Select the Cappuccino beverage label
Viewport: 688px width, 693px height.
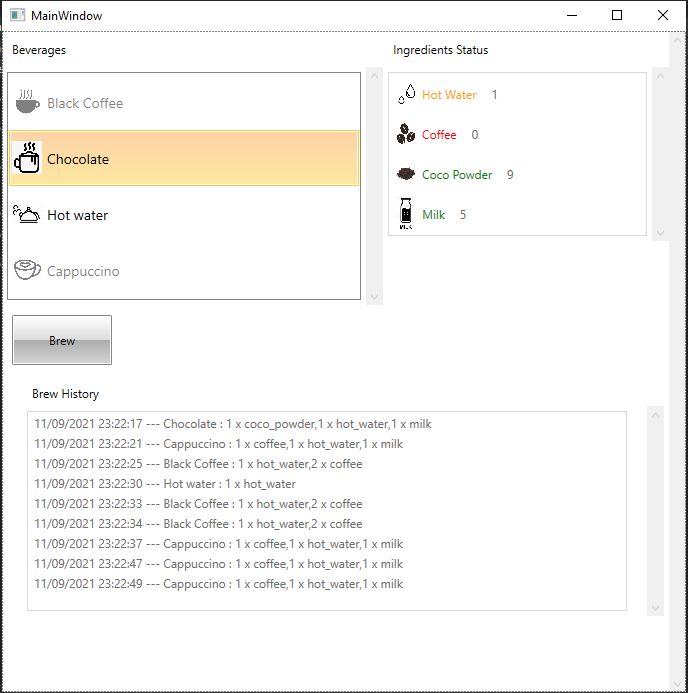[x=84, y=271]
